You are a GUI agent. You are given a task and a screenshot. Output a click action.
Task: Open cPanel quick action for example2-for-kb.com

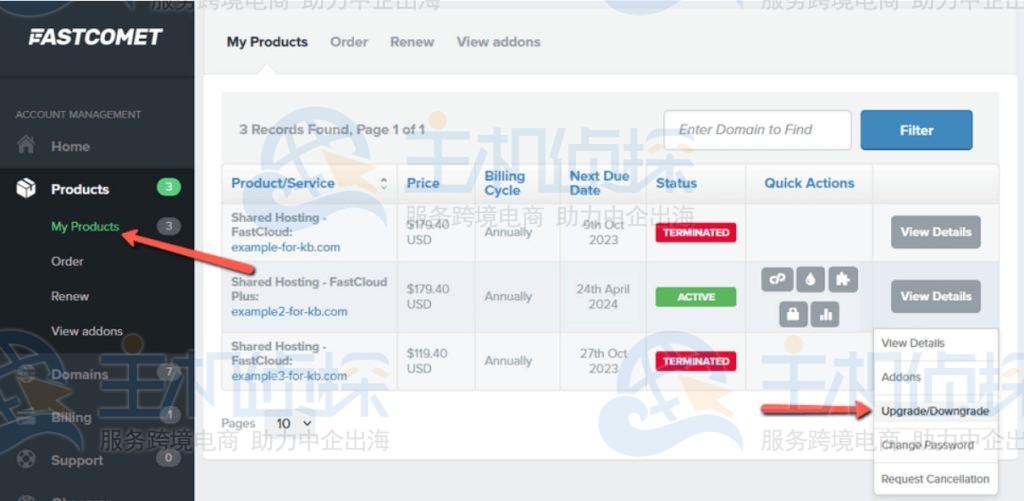[x=777, y=280]
